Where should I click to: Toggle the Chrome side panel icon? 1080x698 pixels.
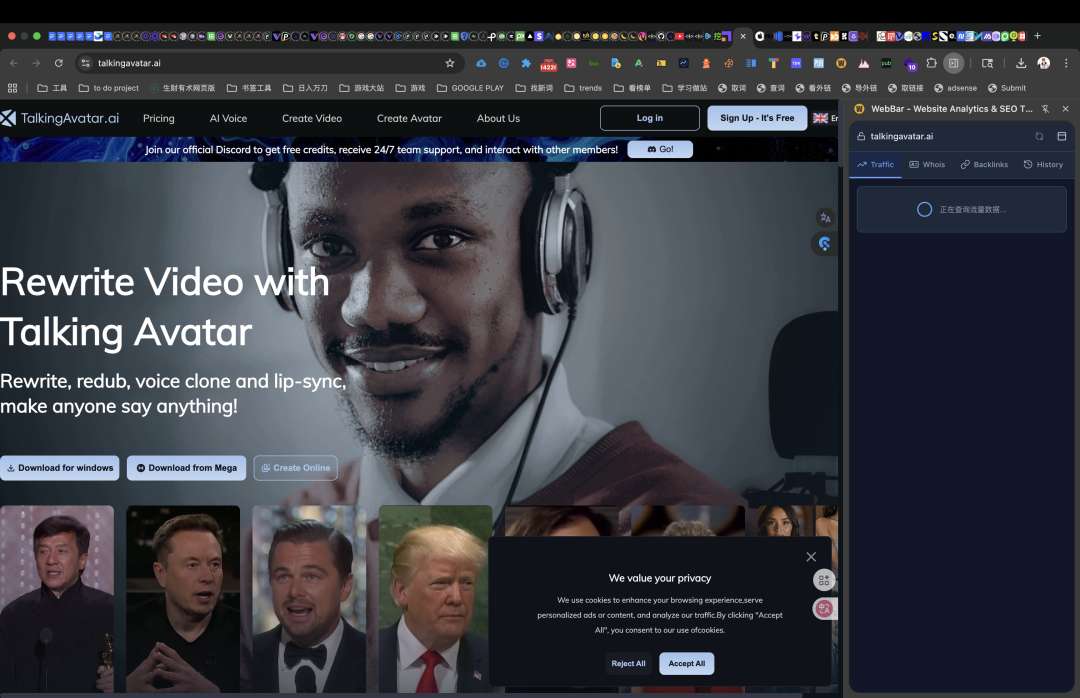(x=953, y=63)
